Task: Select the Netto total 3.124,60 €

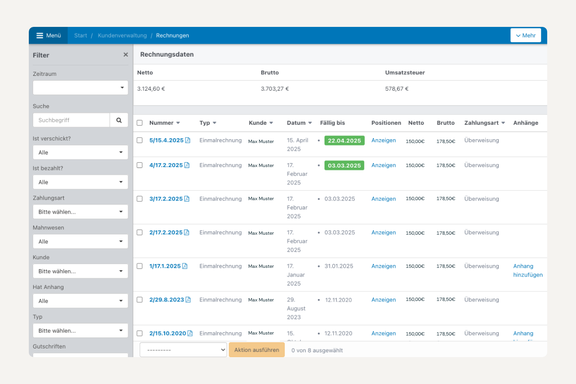Action: tap(151, 89)
